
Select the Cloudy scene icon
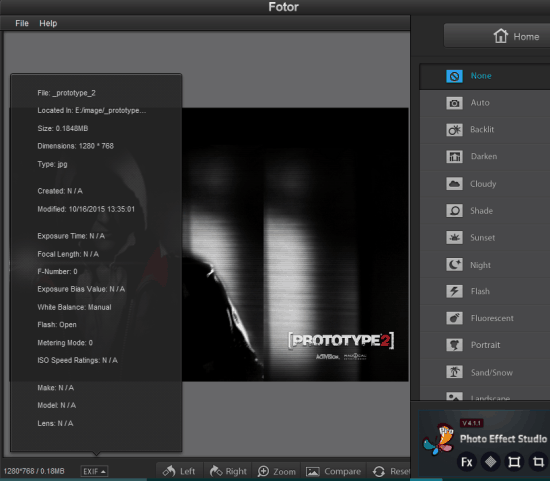click(454, 184)
